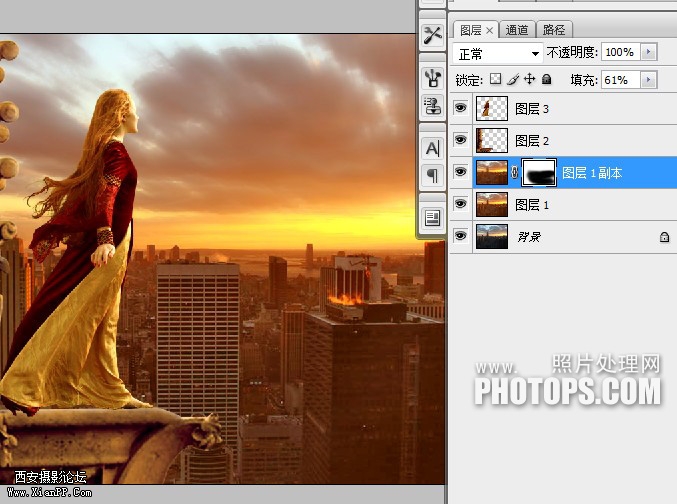Open the brushes panel icon
677x504 pixels.
point(432,78)
